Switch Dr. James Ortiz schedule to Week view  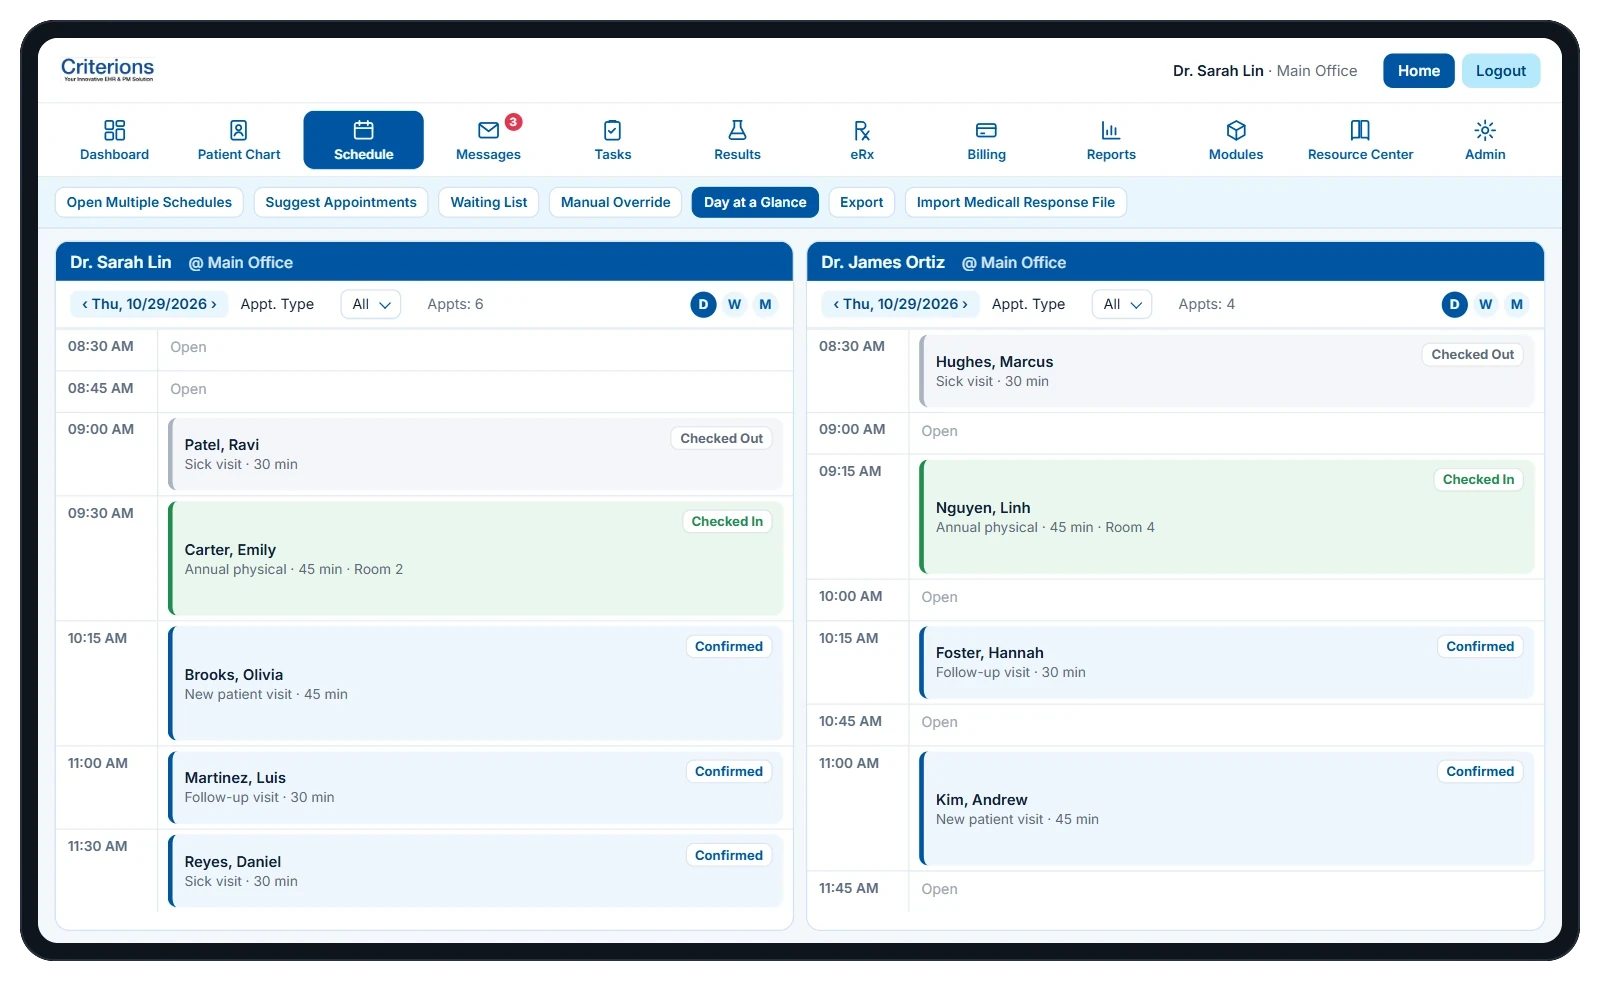pos(1485,305)
